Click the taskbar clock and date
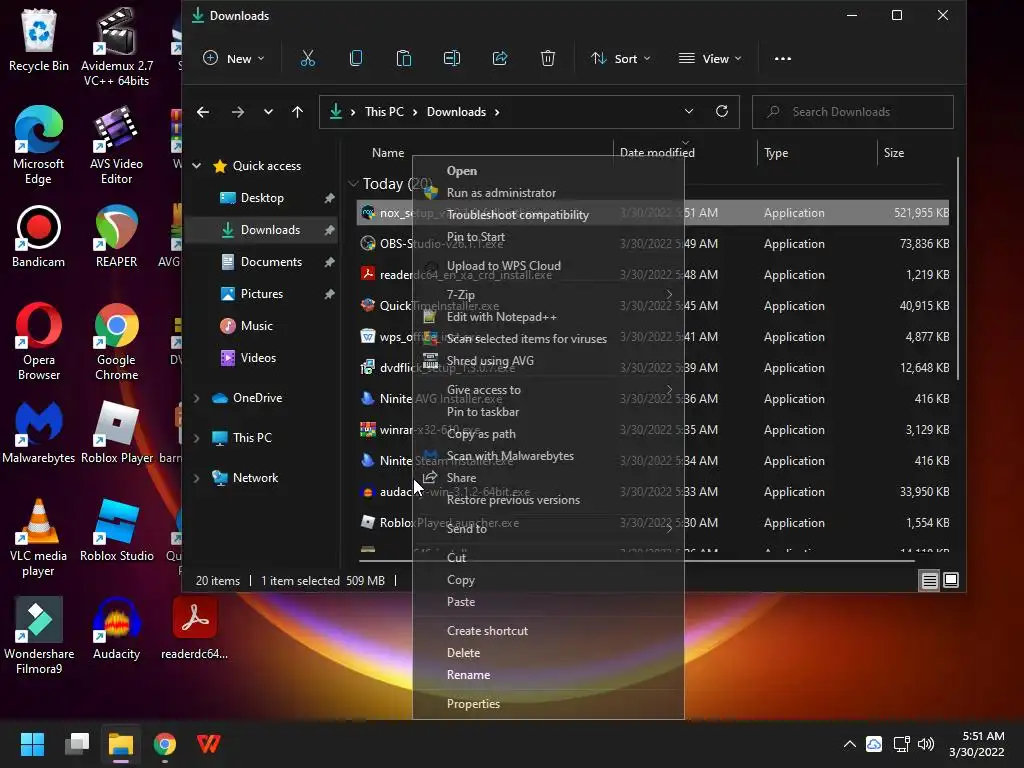Screen dimensions: 1024x768 pos(976,744)
